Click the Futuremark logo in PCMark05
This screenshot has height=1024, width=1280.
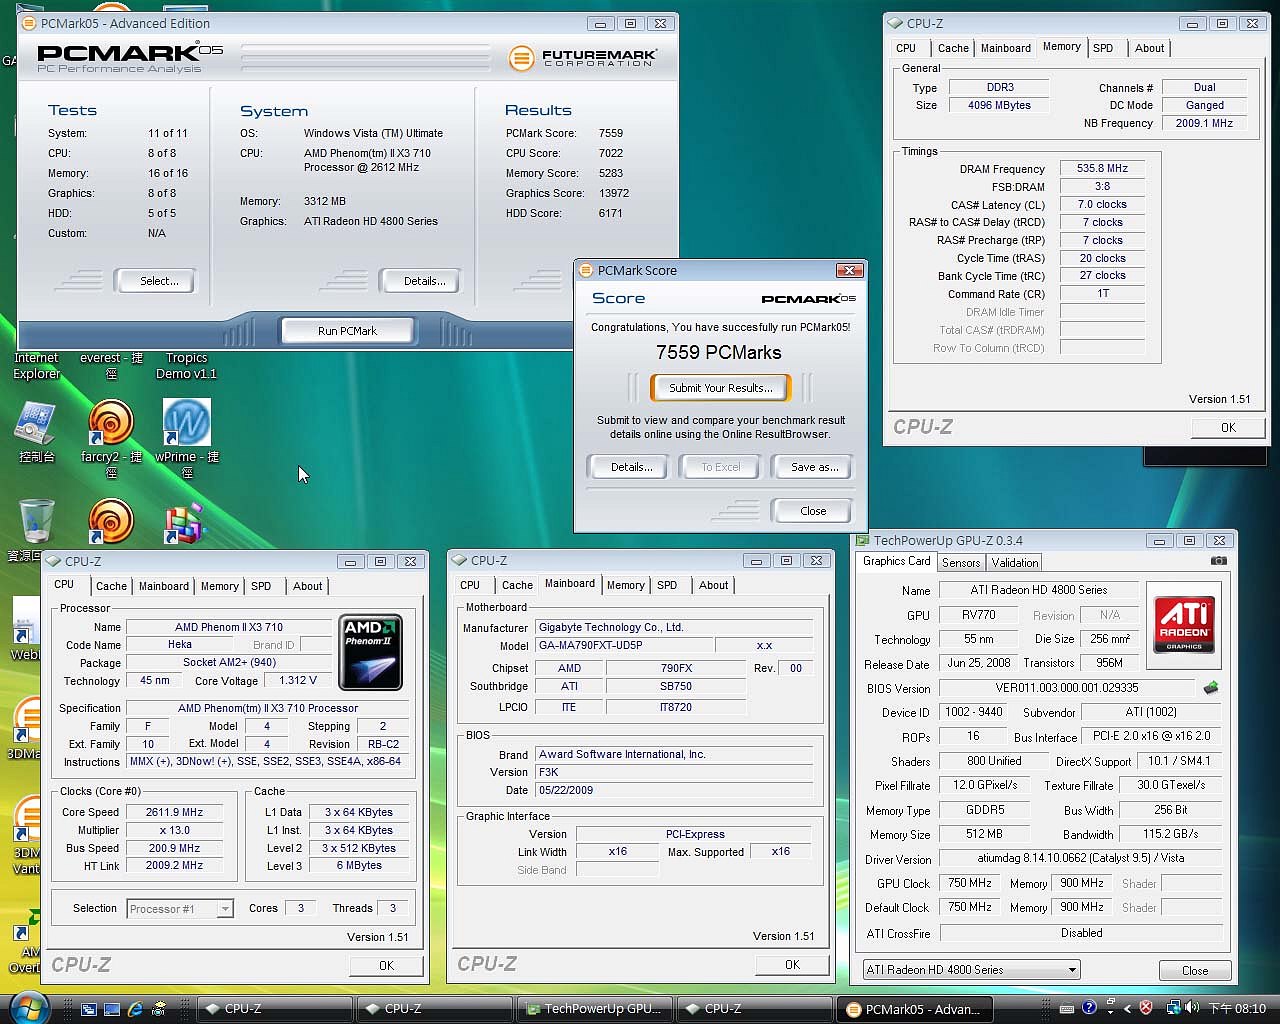click(583, 58)
